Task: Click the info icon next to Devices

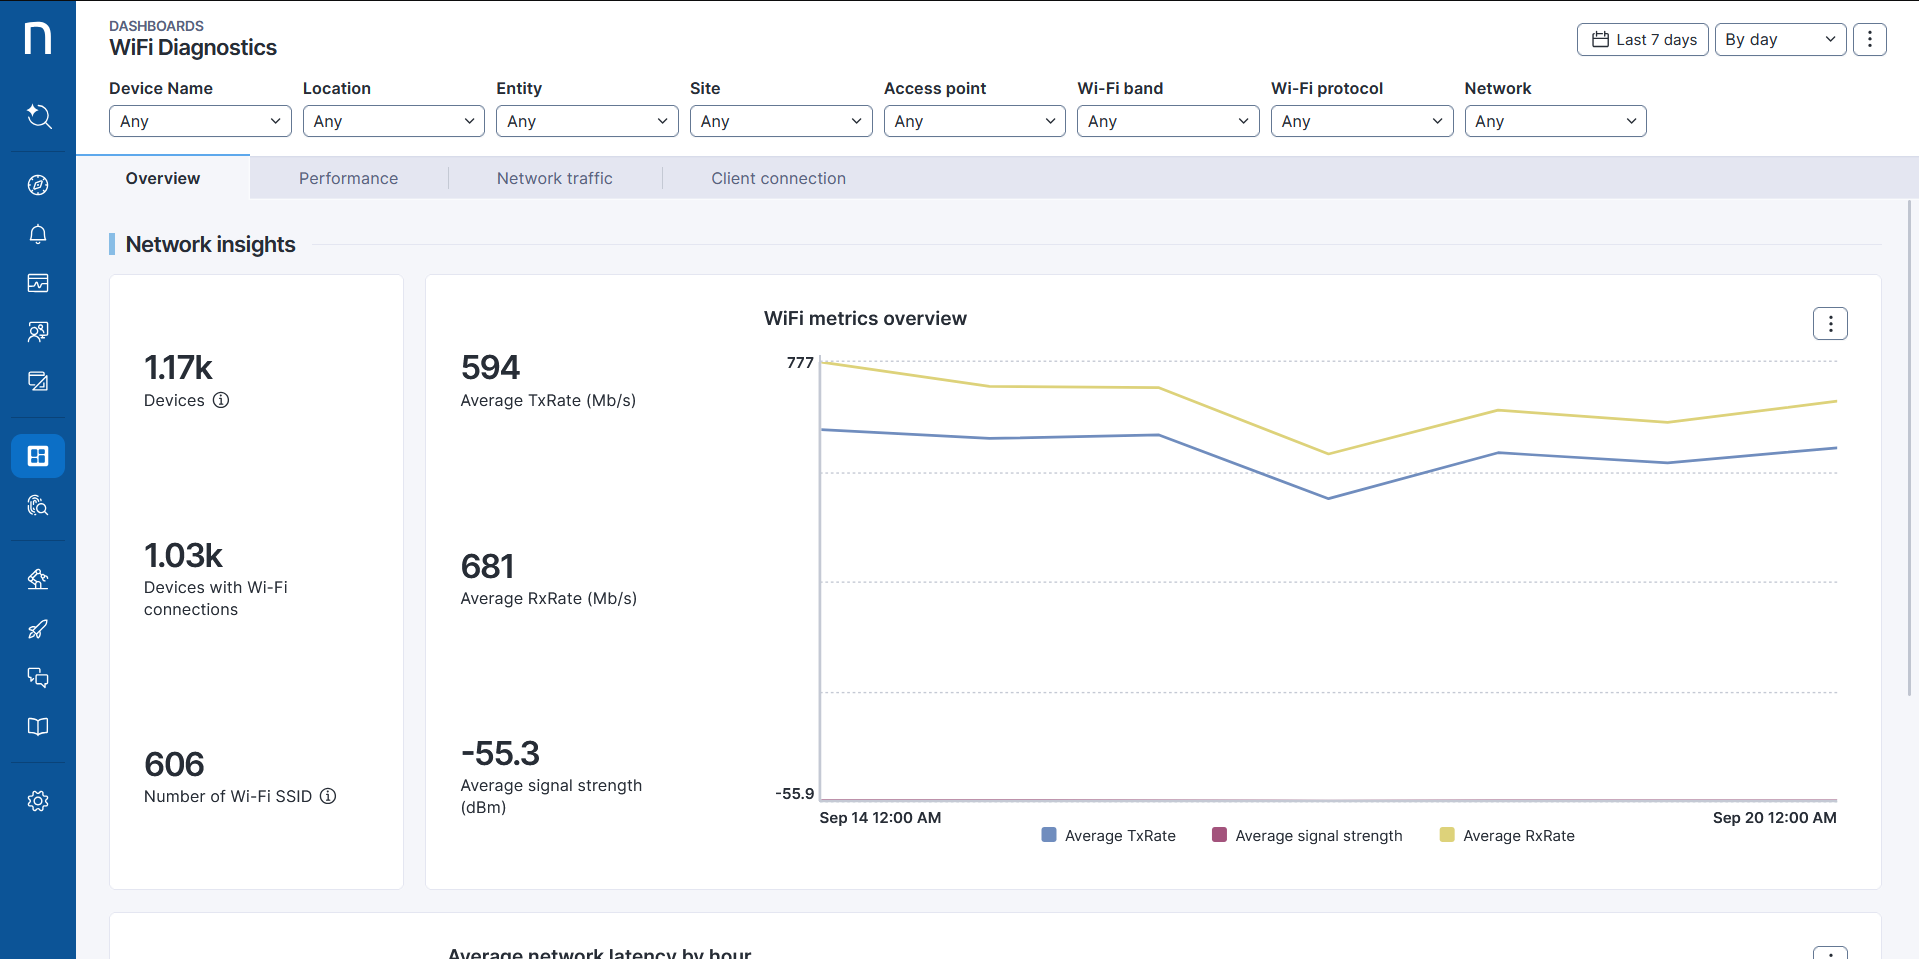Action: pyautogui.click(x=221, y=400)
